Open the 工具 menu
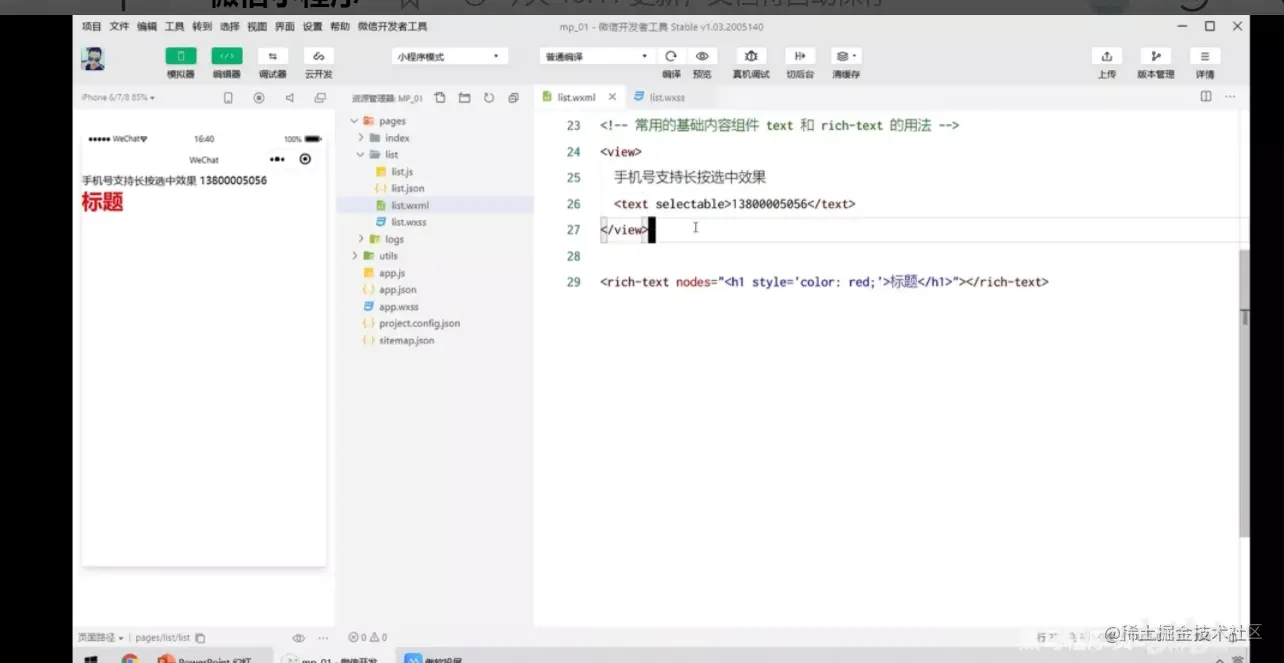 pos(174,27)
